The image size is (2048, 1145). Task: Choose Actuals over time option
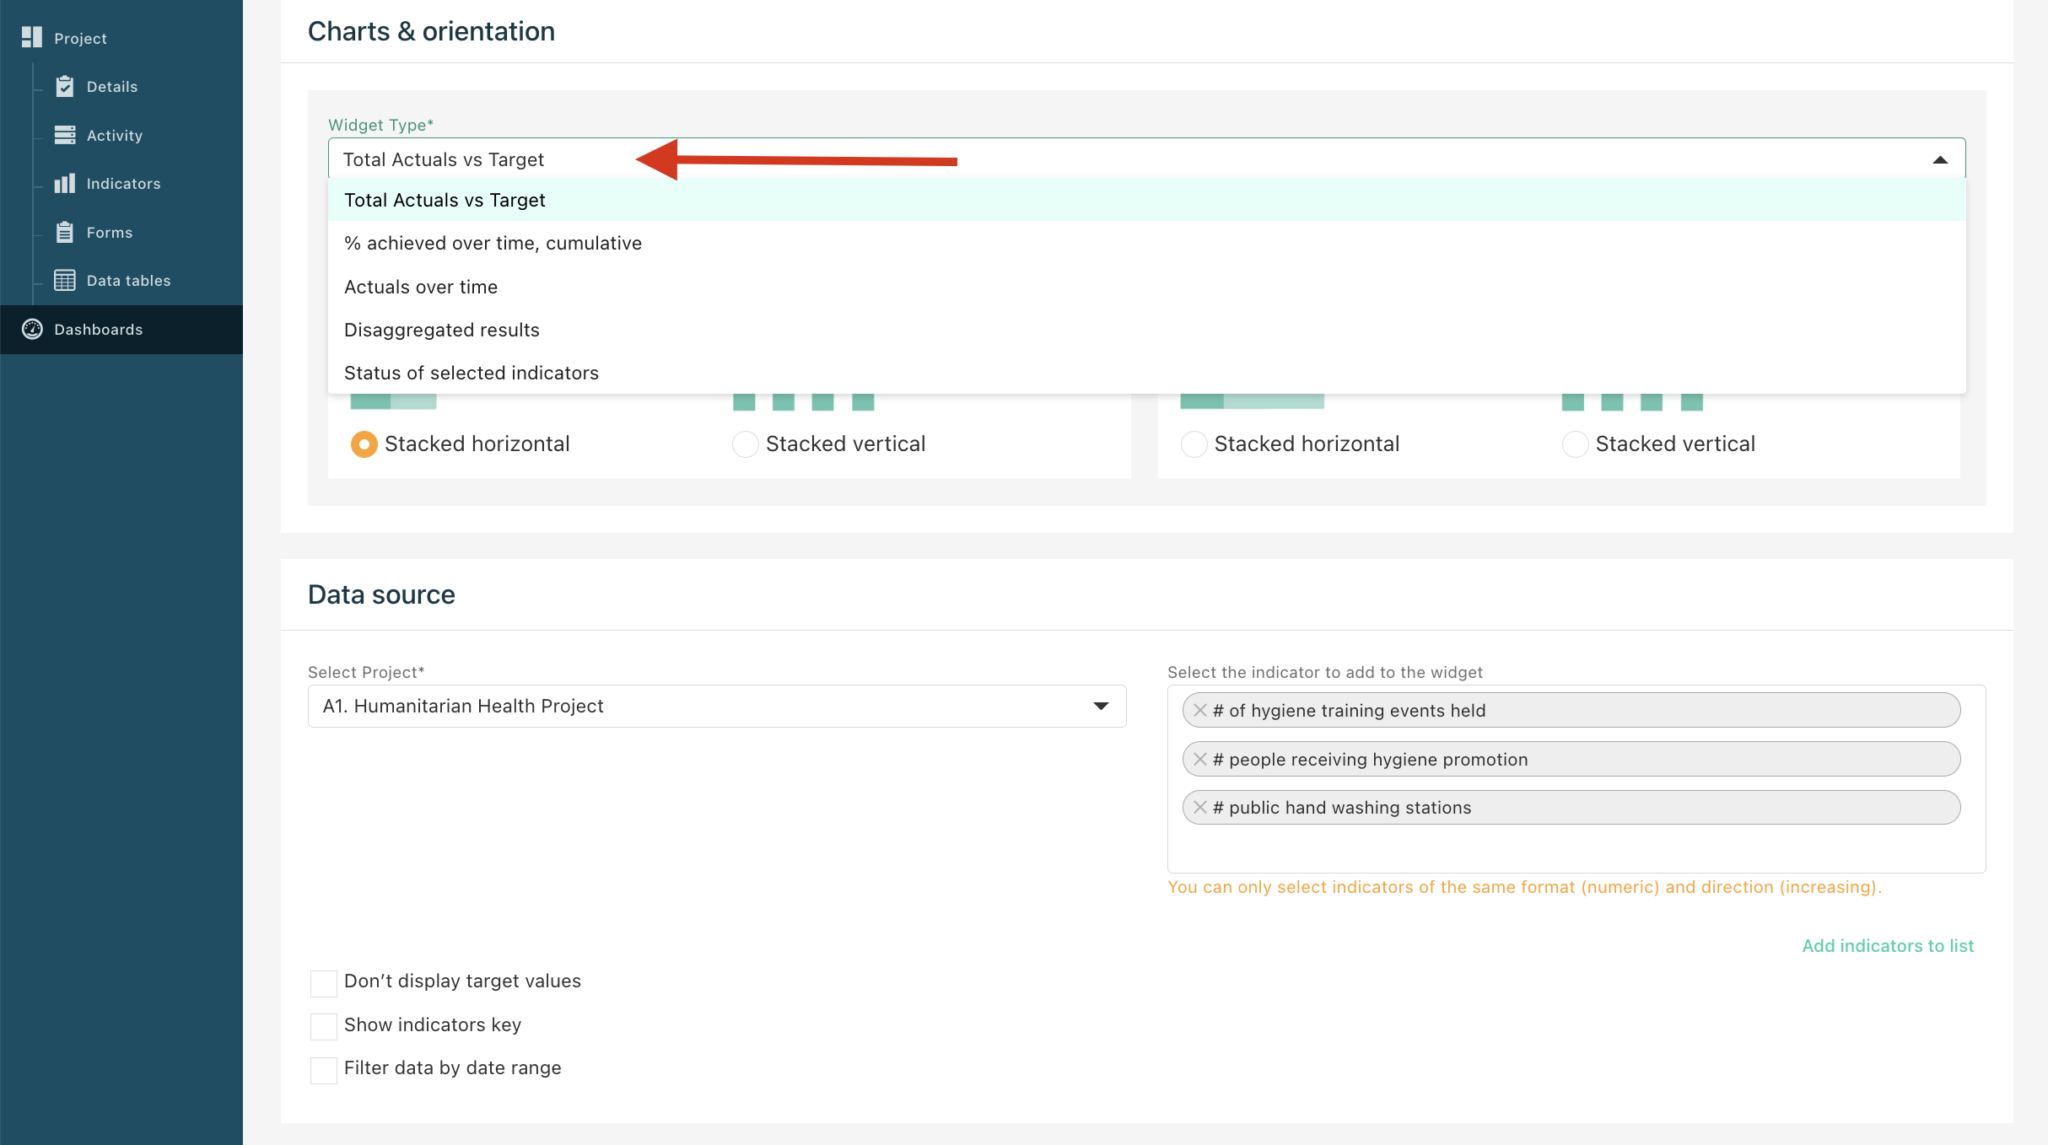tap(1147, 287)
